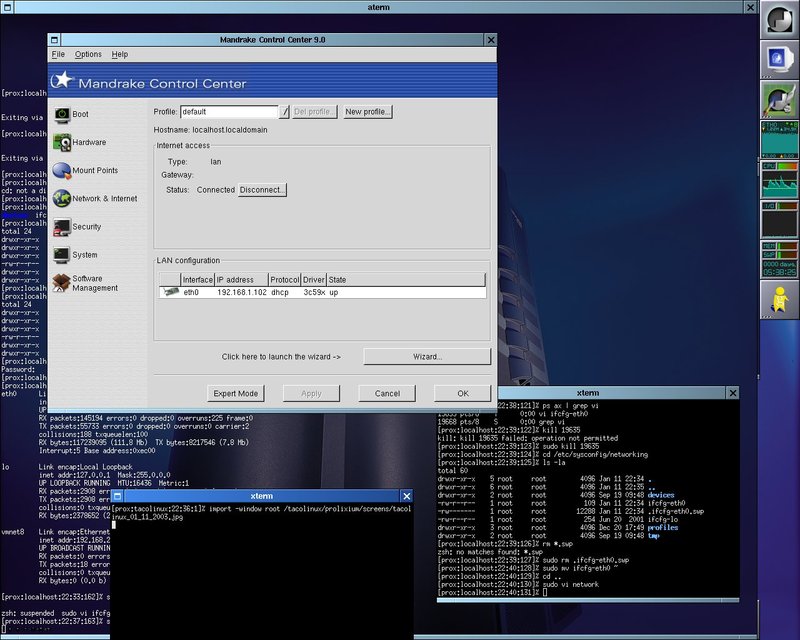Click the Cancel button
Image resolution: width=800 pixels, height=640 pixels.
point(387,393)
